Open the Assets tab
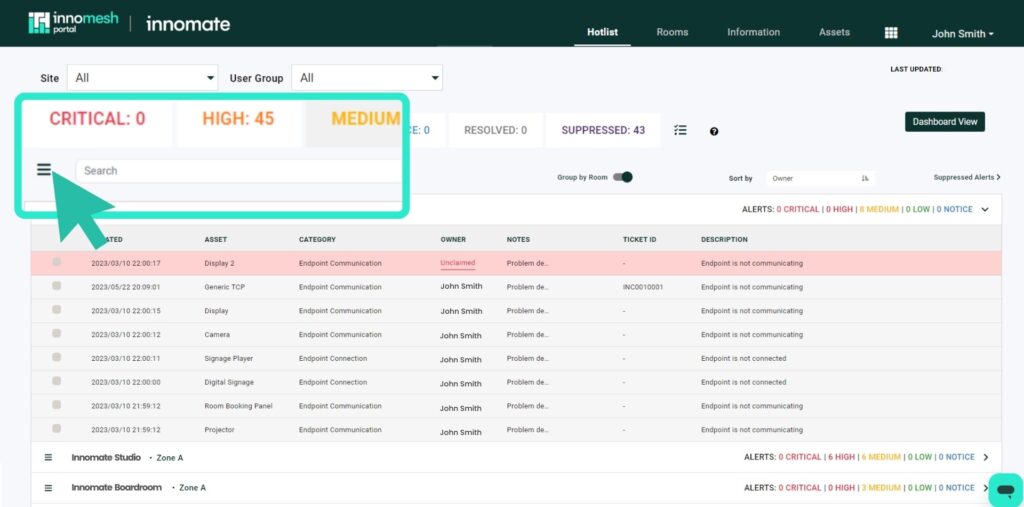The width and height of the screenshot is (1024, 507). click(x=834, y=32)
